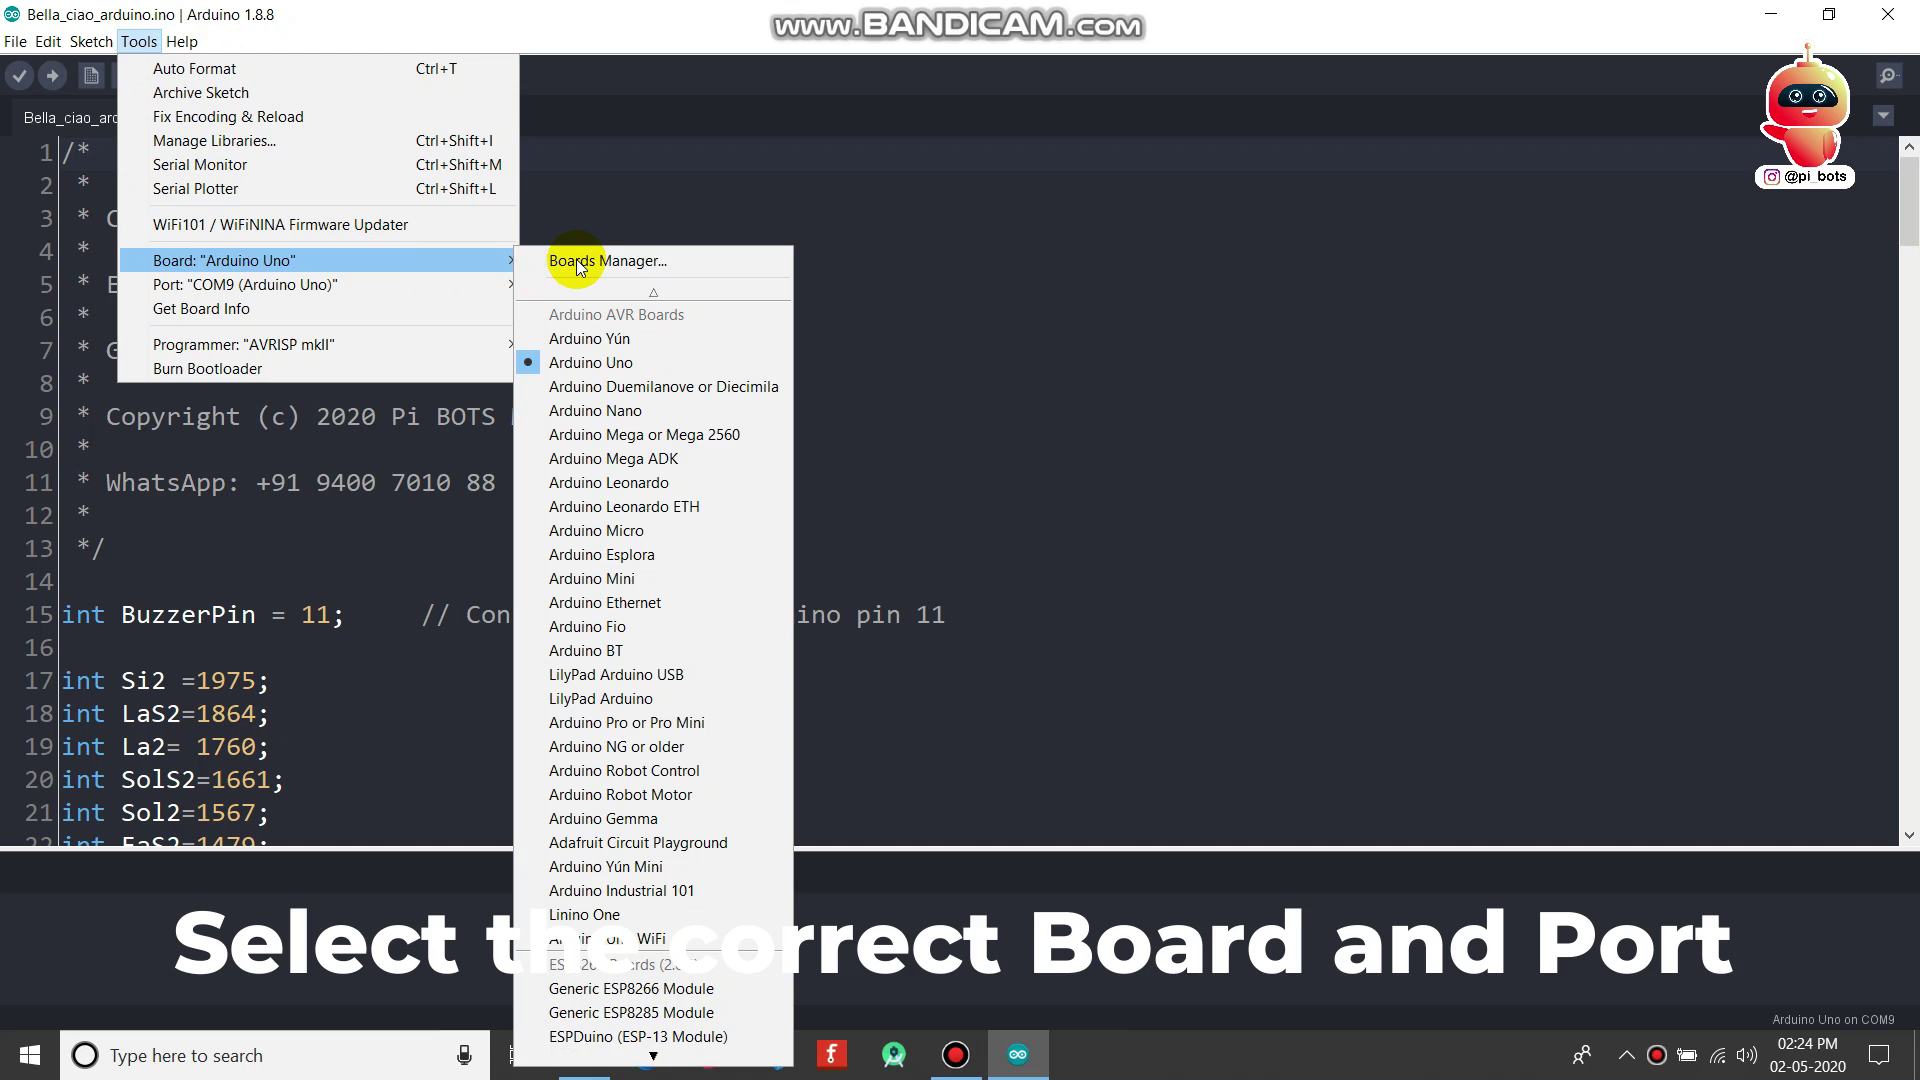Show hidden tray icons chevron
Viewport: 1920px width, 1080px height.
1626,1055
